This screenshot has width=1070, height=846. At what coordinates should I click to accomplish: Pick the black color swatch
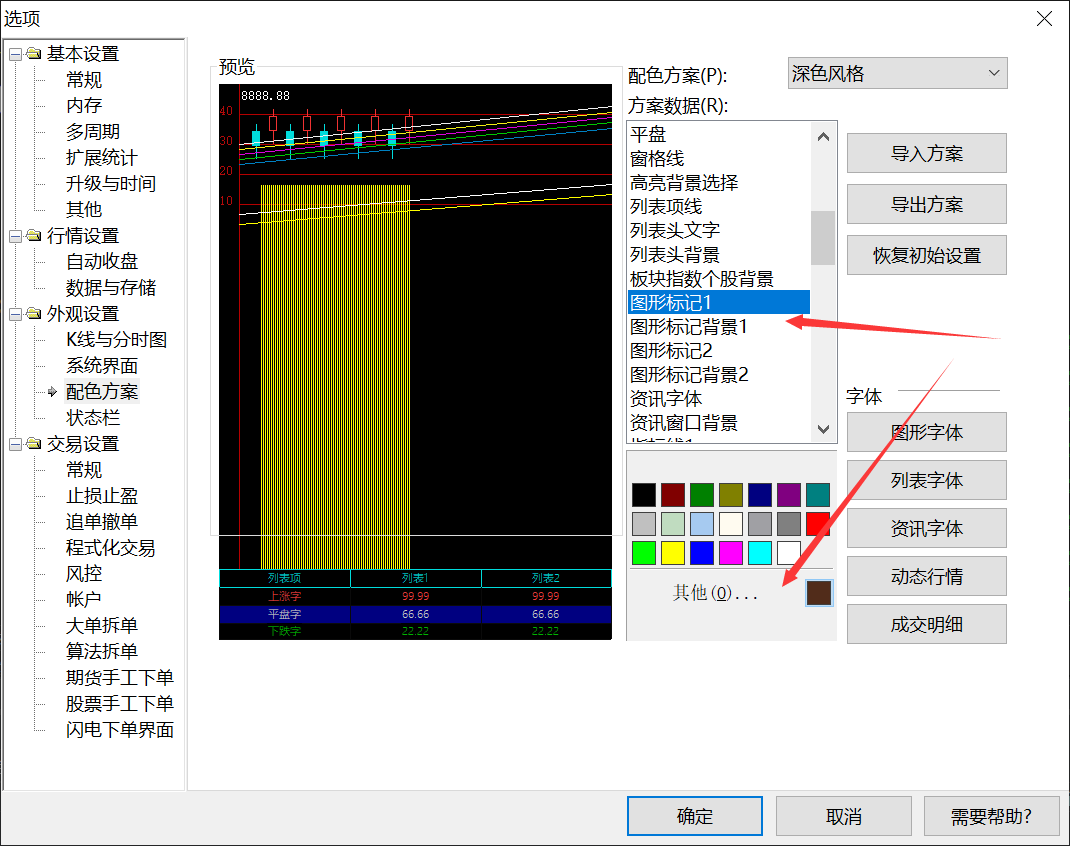click(x=644, y=495)
